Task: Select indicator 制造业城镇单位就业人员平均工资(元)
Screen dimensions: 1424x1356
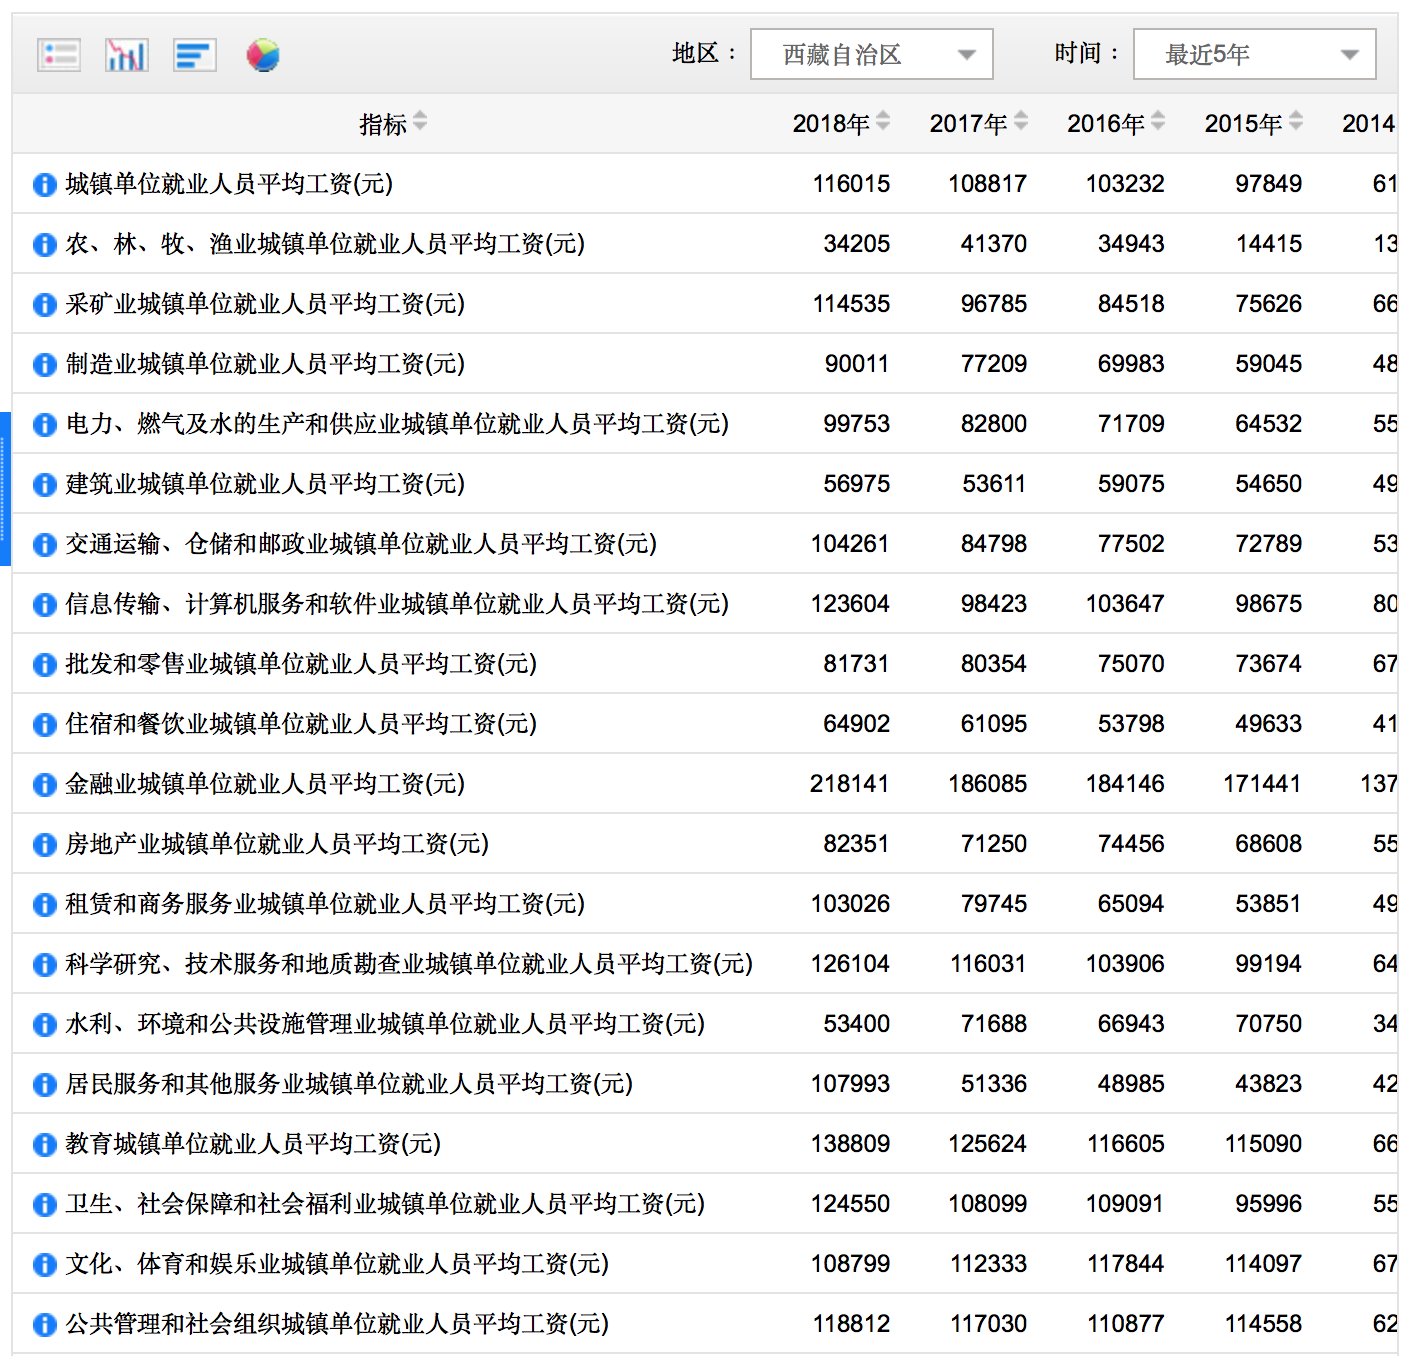Action: click(x=265, y=363)
